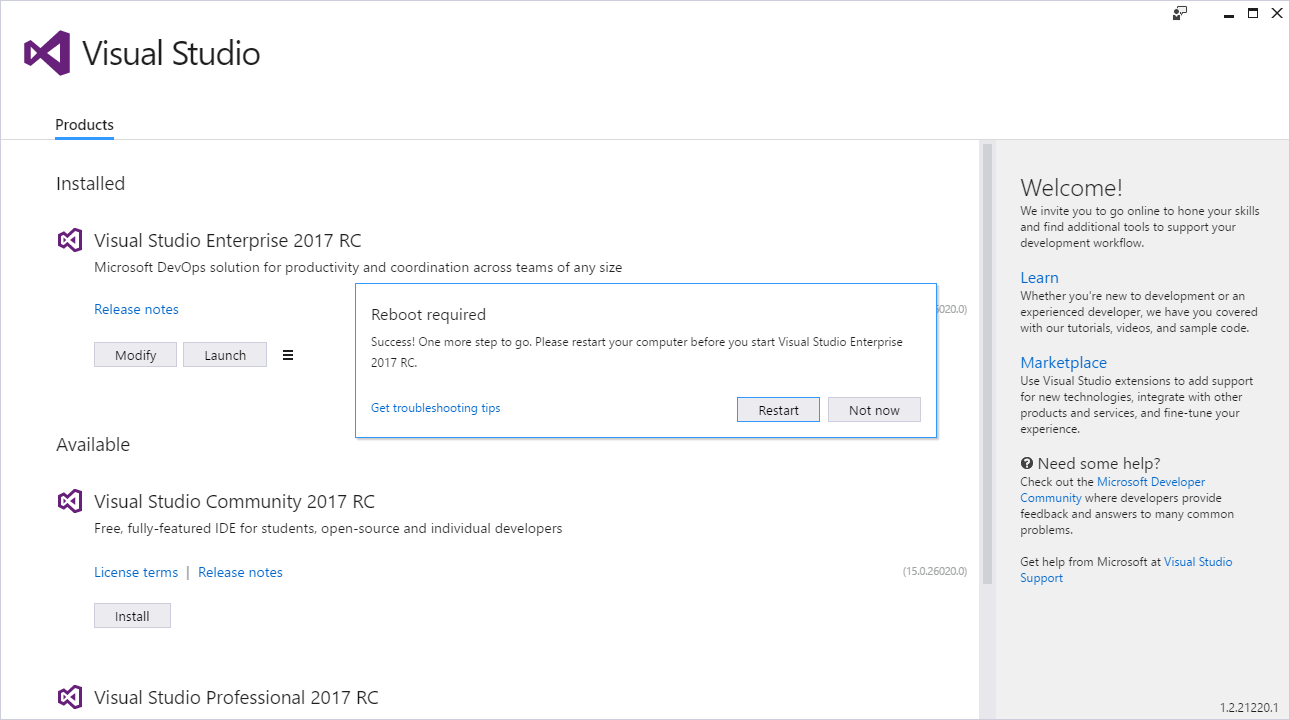1290x720 pixels.
Task: Open Visual Studio Support link
Action: 1126,570
